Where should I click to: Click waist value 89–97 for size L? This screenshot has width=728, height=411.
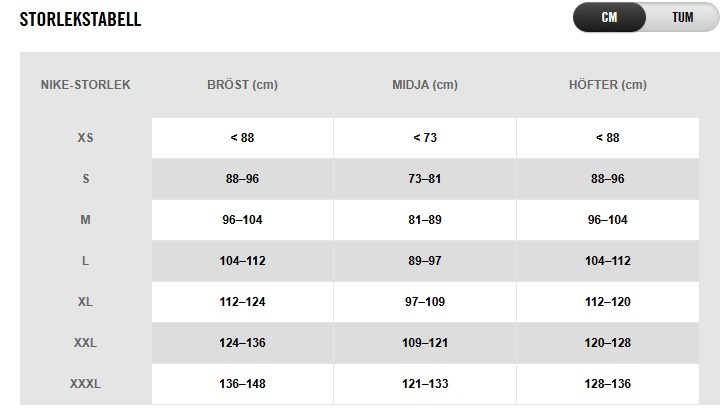(424, 261)
